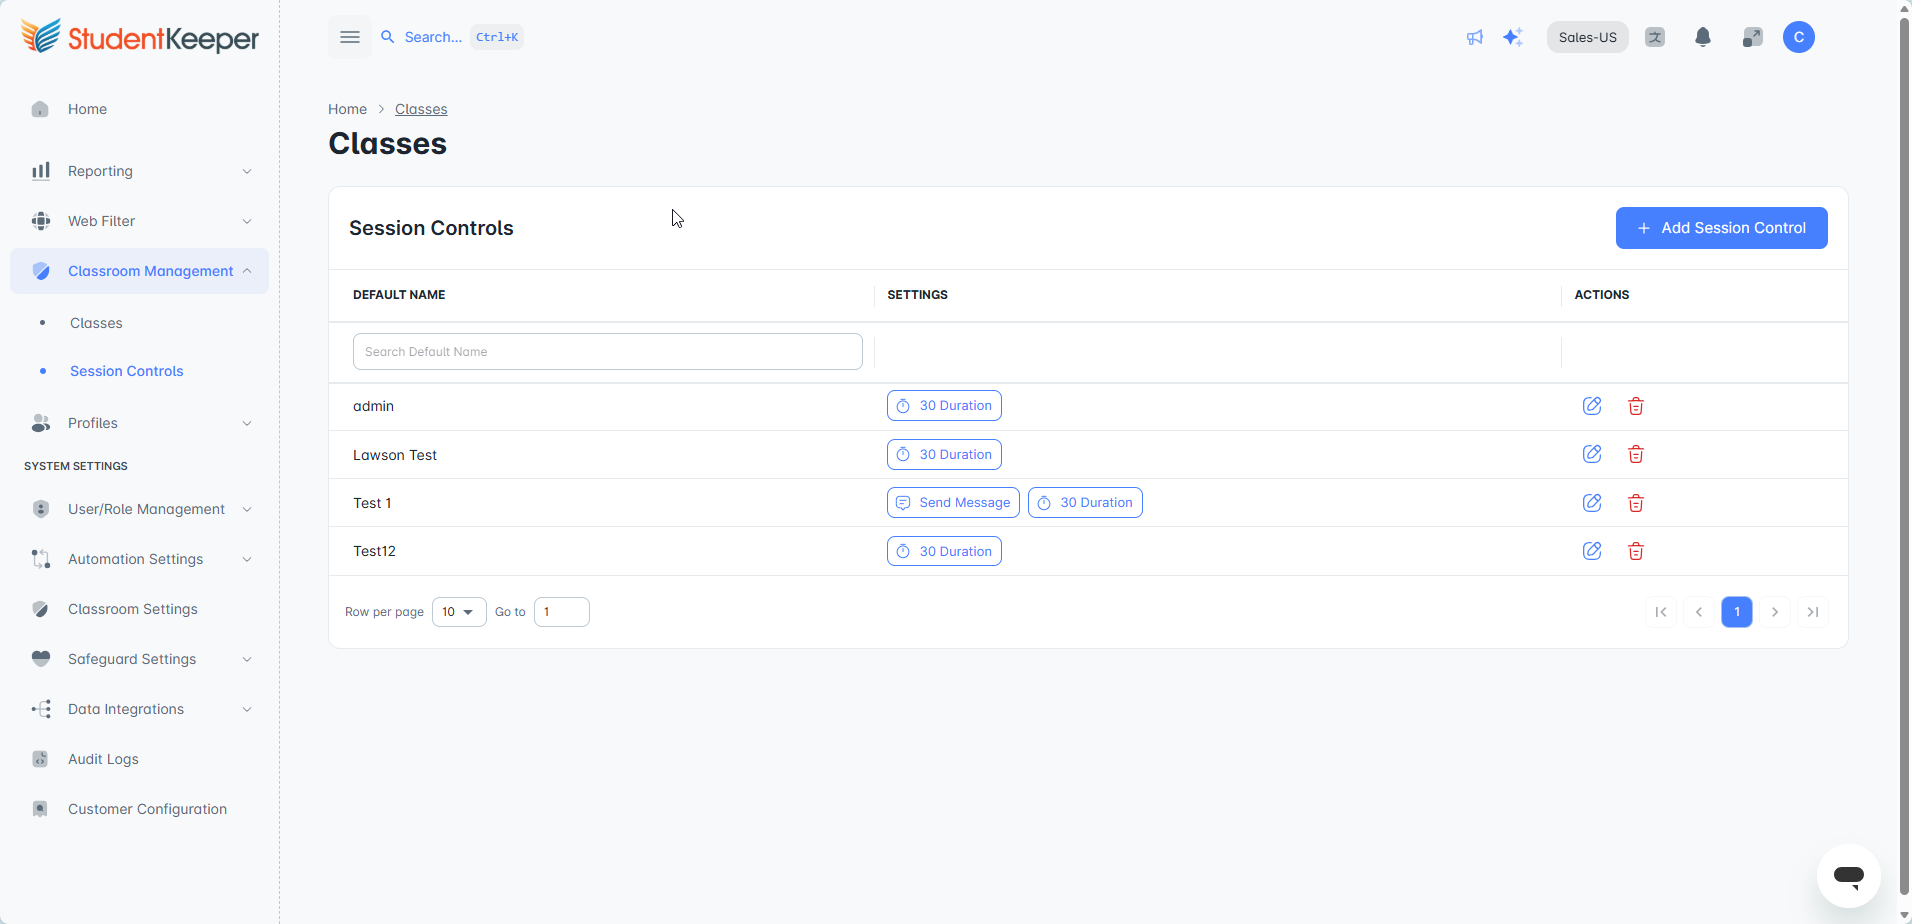Edit the admin session control
Viewport: 1912px width, 924px height.
pos(1592,406)
